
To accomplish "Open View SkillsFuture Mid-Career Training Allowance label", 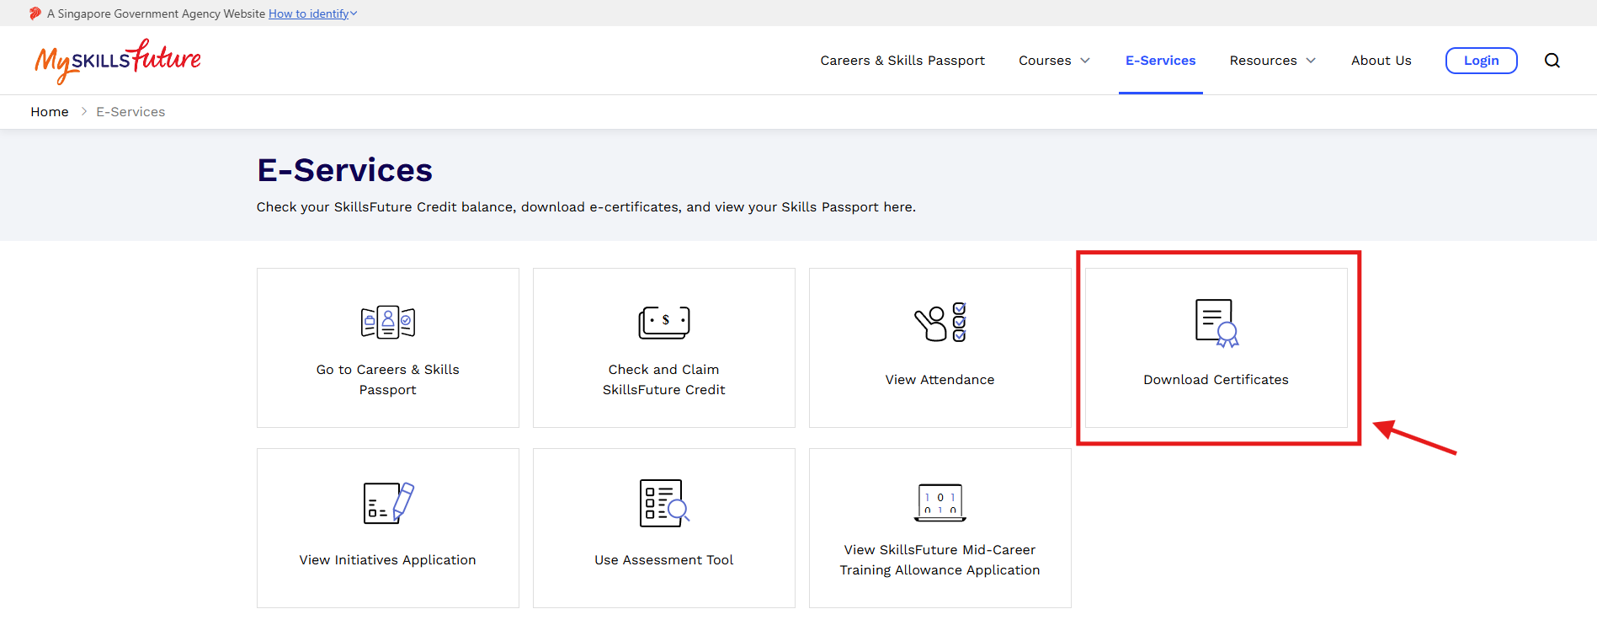I will pyautogui.click(x=940, y=560).
